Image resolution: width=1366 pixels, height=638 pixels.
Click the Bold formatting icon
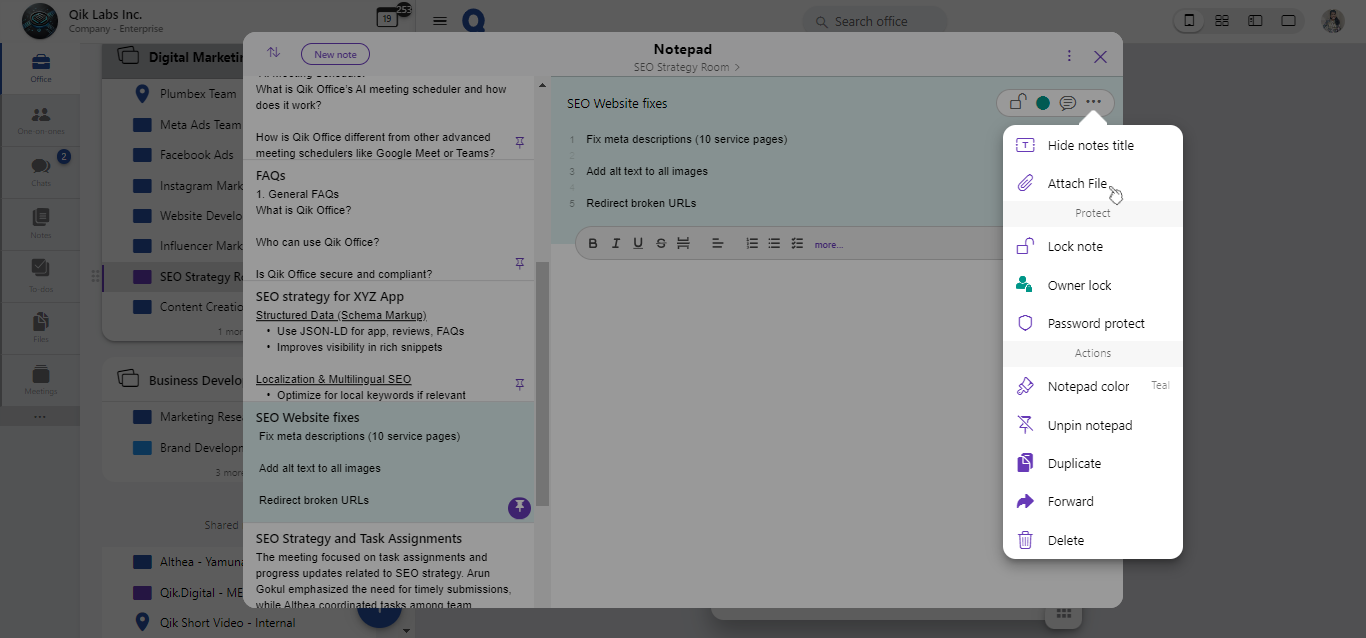593,244
